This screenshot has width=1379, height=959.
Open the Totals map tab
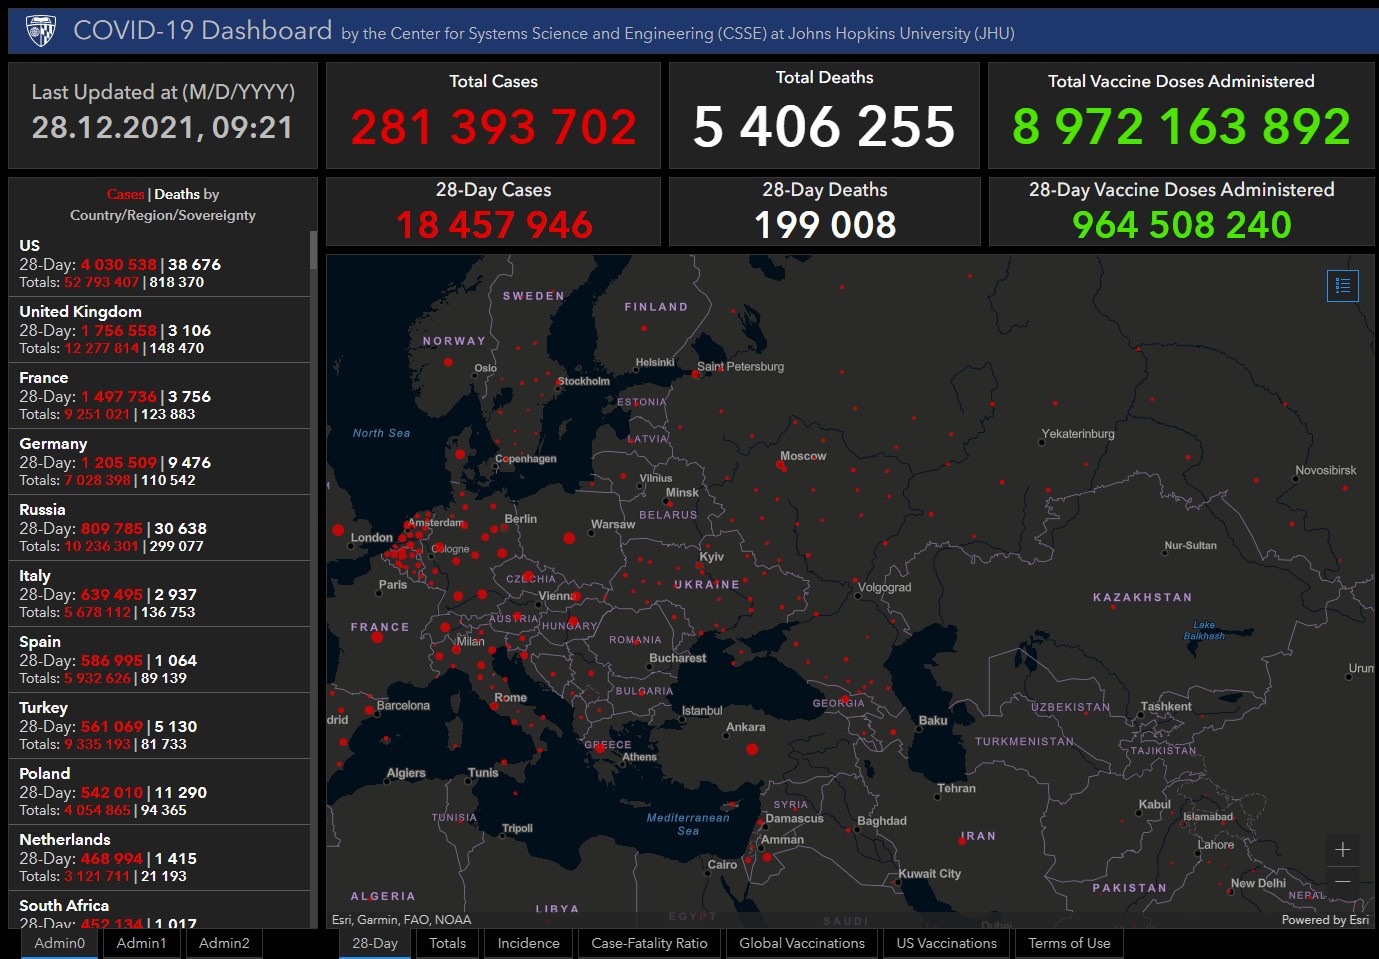pyautogui.click(x=447, y=943)
